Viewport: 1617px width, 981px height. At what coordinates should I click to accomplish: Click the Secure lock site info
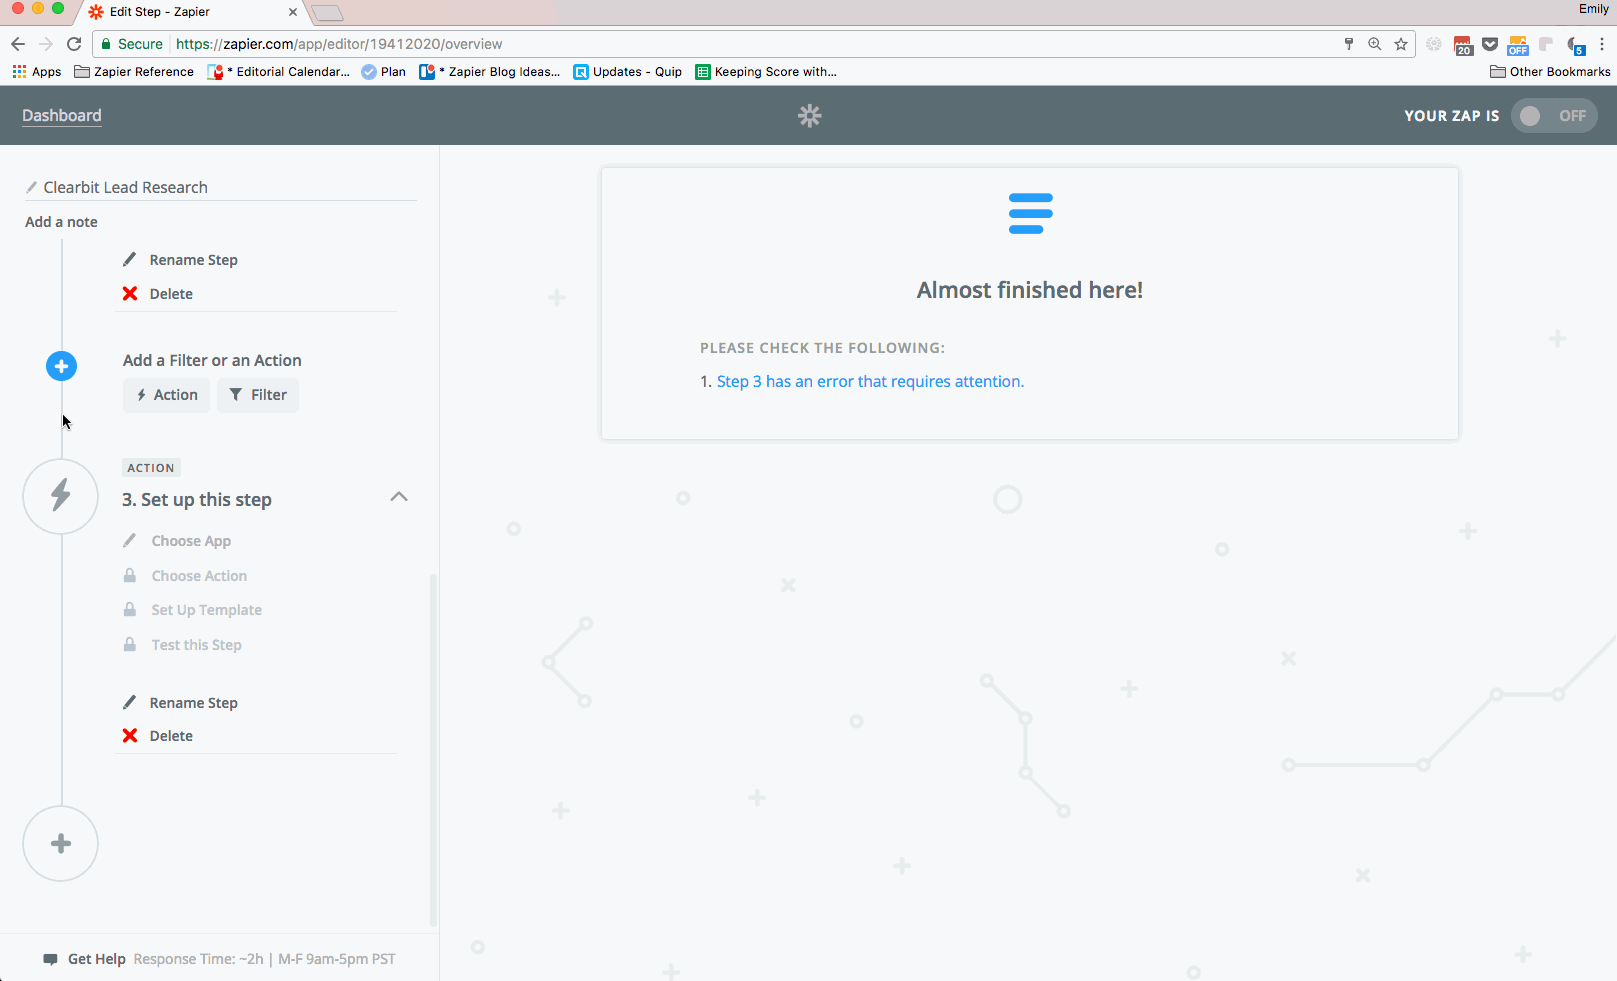point(132,44)
